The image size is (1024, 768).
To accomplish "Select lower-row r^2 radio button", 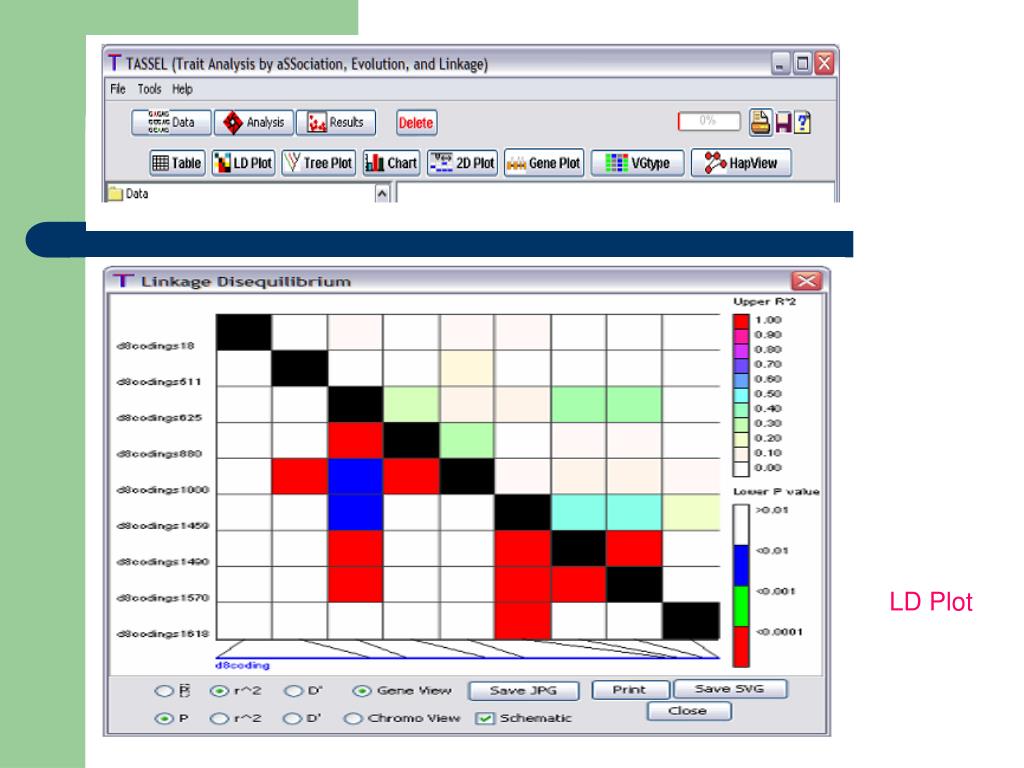I will pyautogui.click(x=219, y=718).
